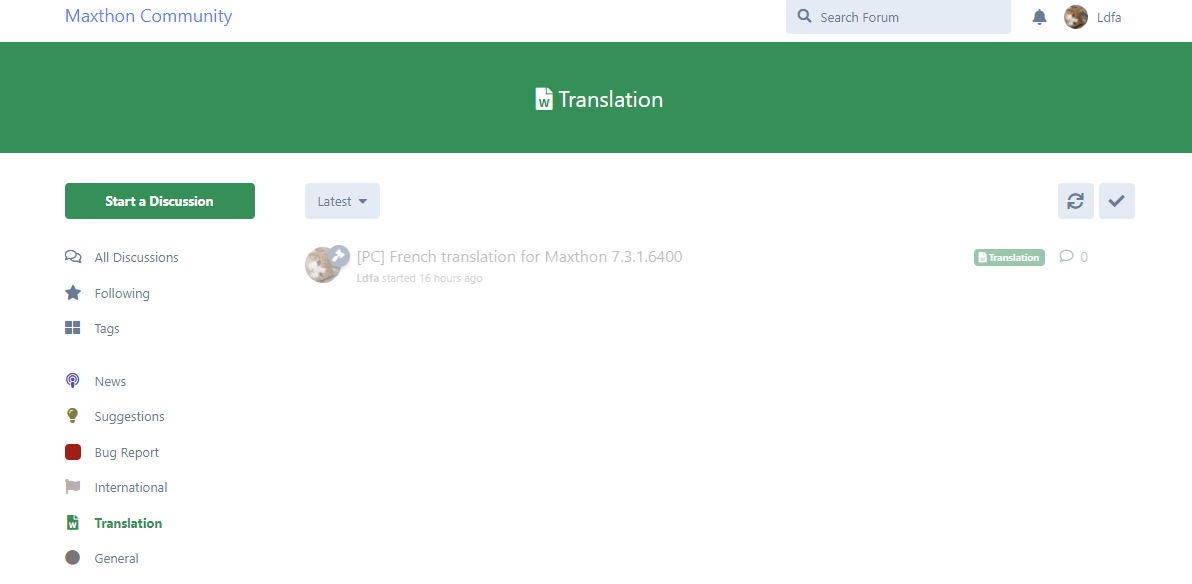
Task: Open the notifications bell icon
Action: click(1039, 17)
